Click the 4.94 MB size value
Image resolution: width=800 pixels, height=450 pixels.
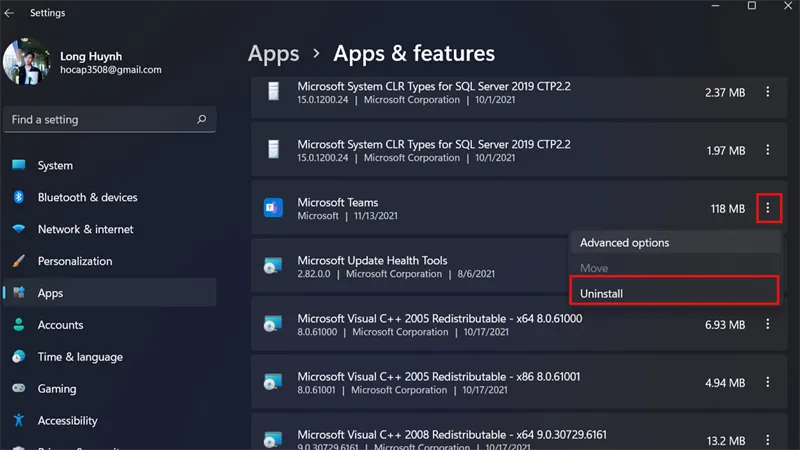pos(725,383)
